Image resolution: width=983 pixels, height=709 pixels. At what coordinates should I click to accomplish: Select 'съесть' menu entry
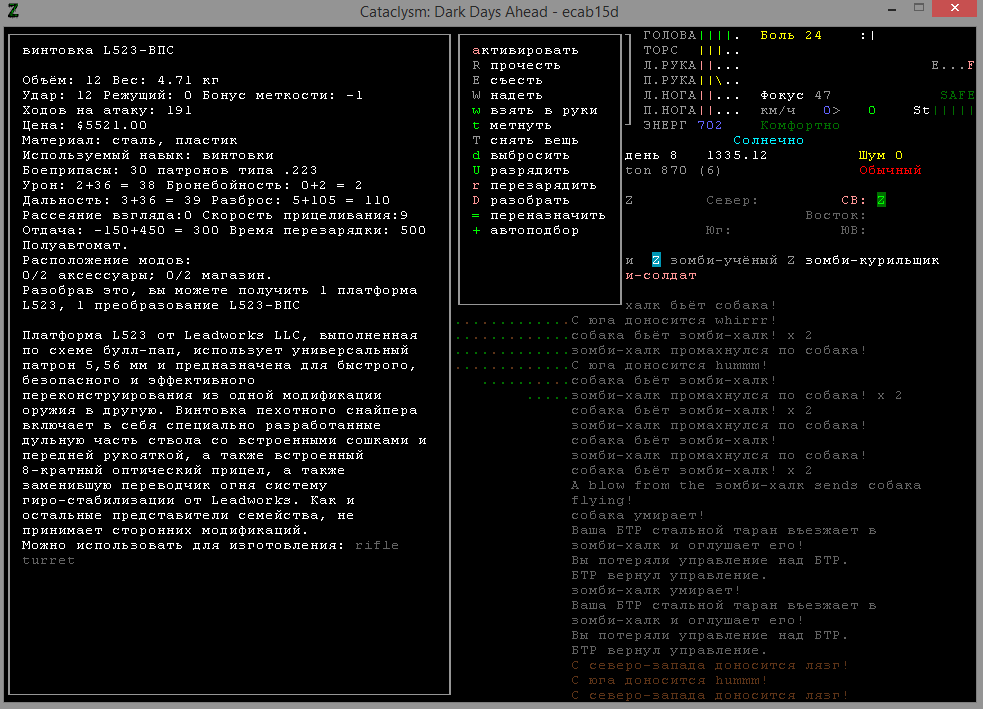507,80
